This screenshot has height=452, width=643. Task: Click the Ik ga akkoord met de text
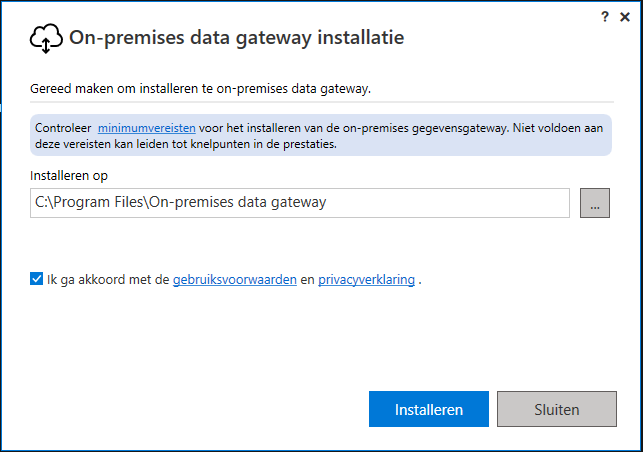108,279
